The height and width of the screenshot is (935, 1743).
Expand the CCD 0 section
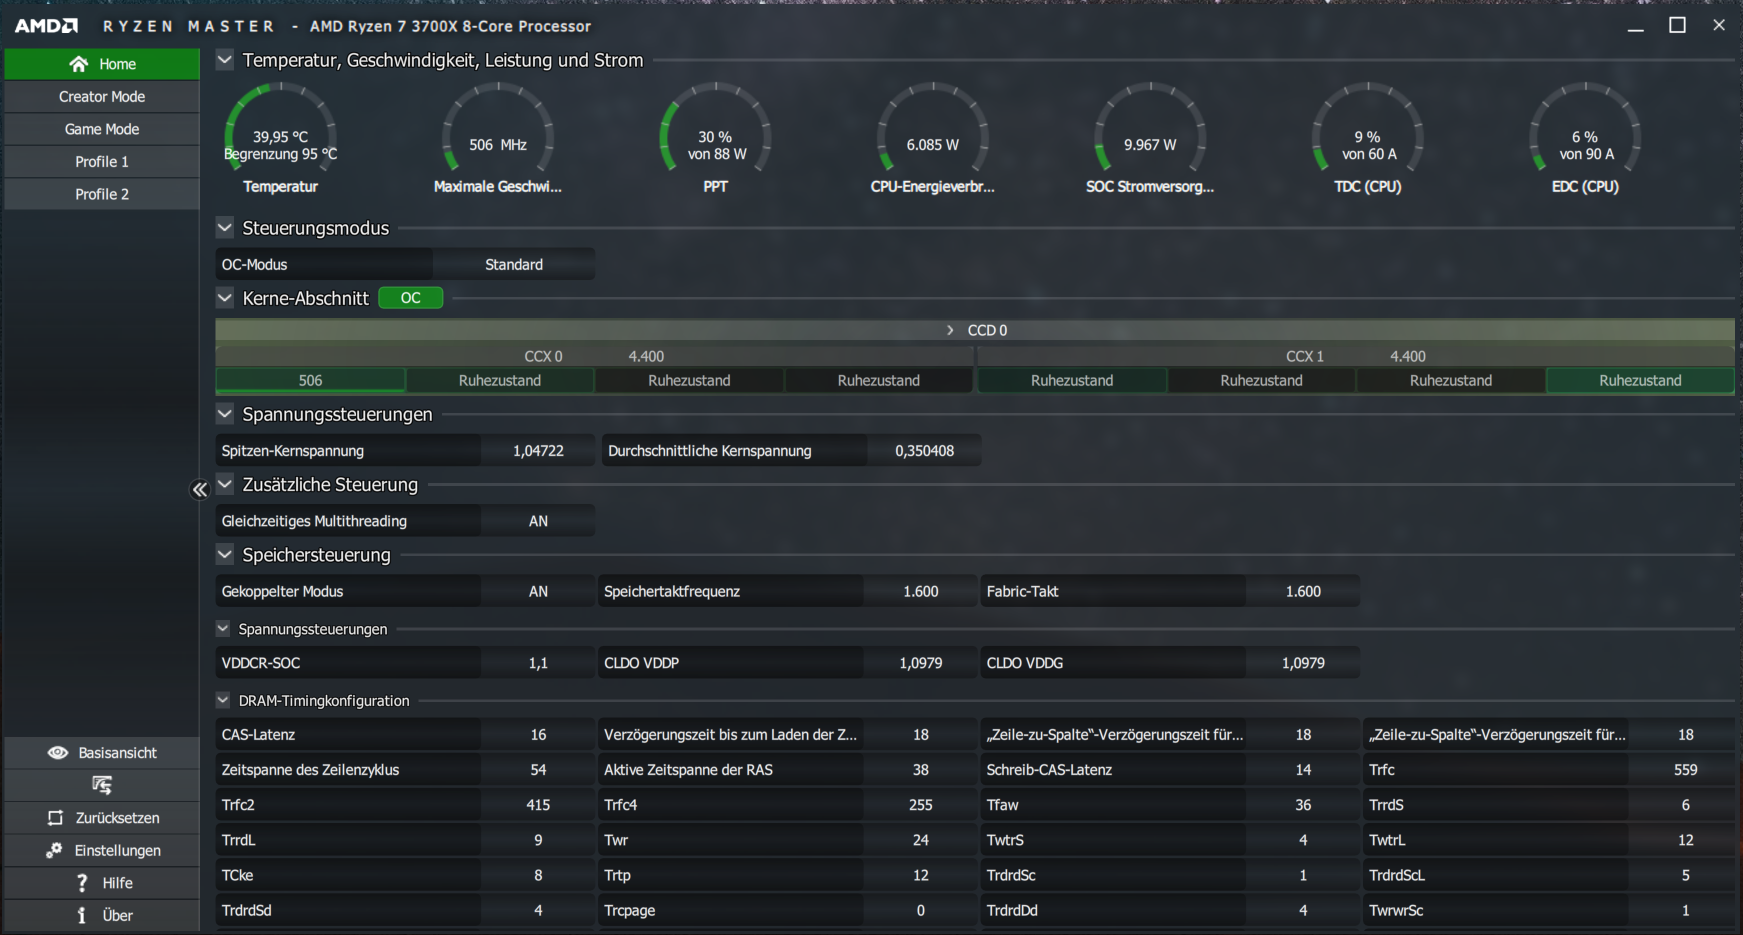948,329
